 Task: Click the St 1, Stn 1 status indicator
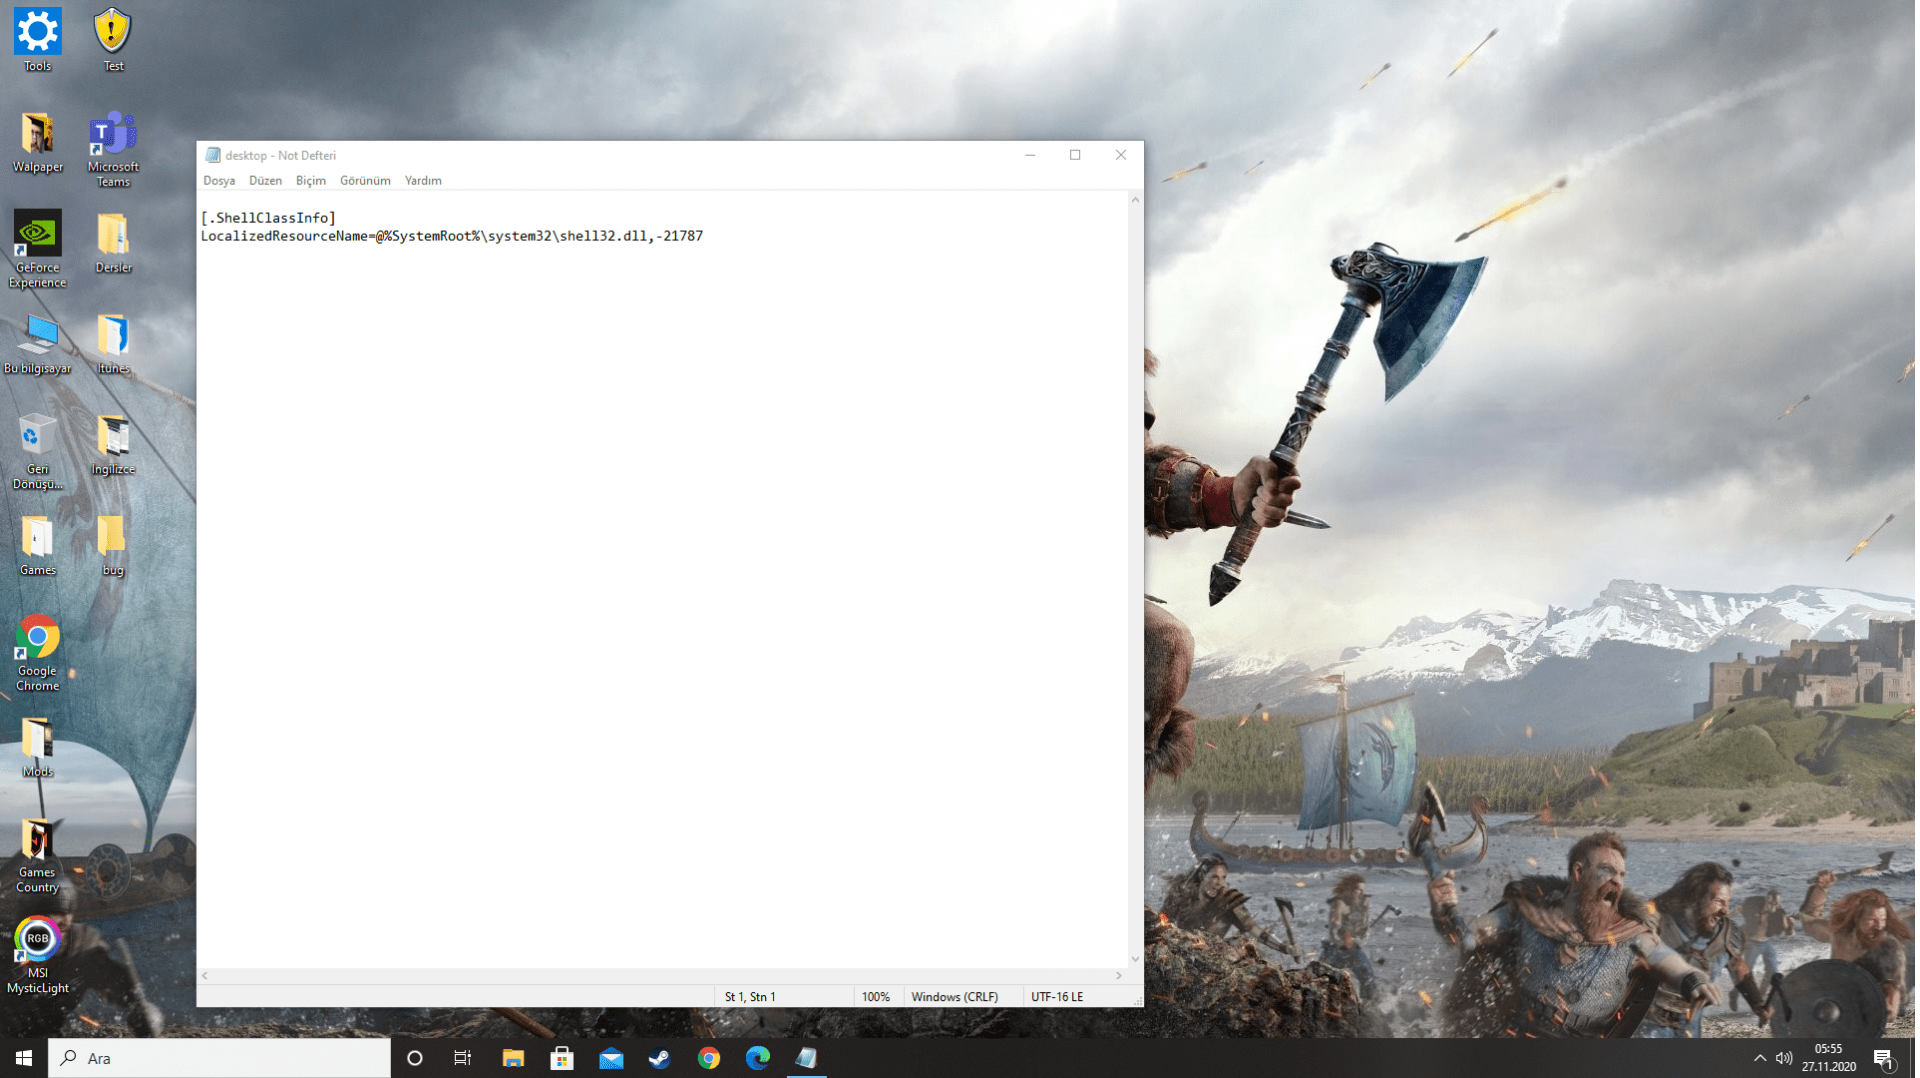pyautogui.click(x=750, y=997)
